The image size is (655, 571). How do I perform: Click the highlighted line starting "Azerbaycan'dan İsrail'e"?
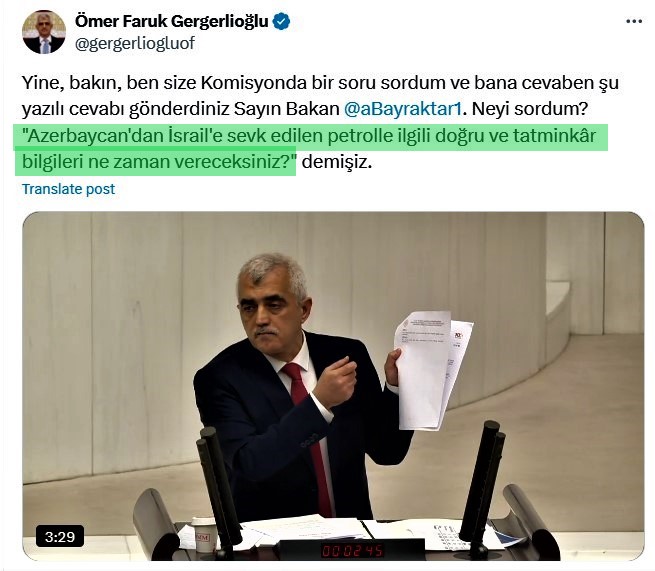pyautogui.click(x=311, y=136)
